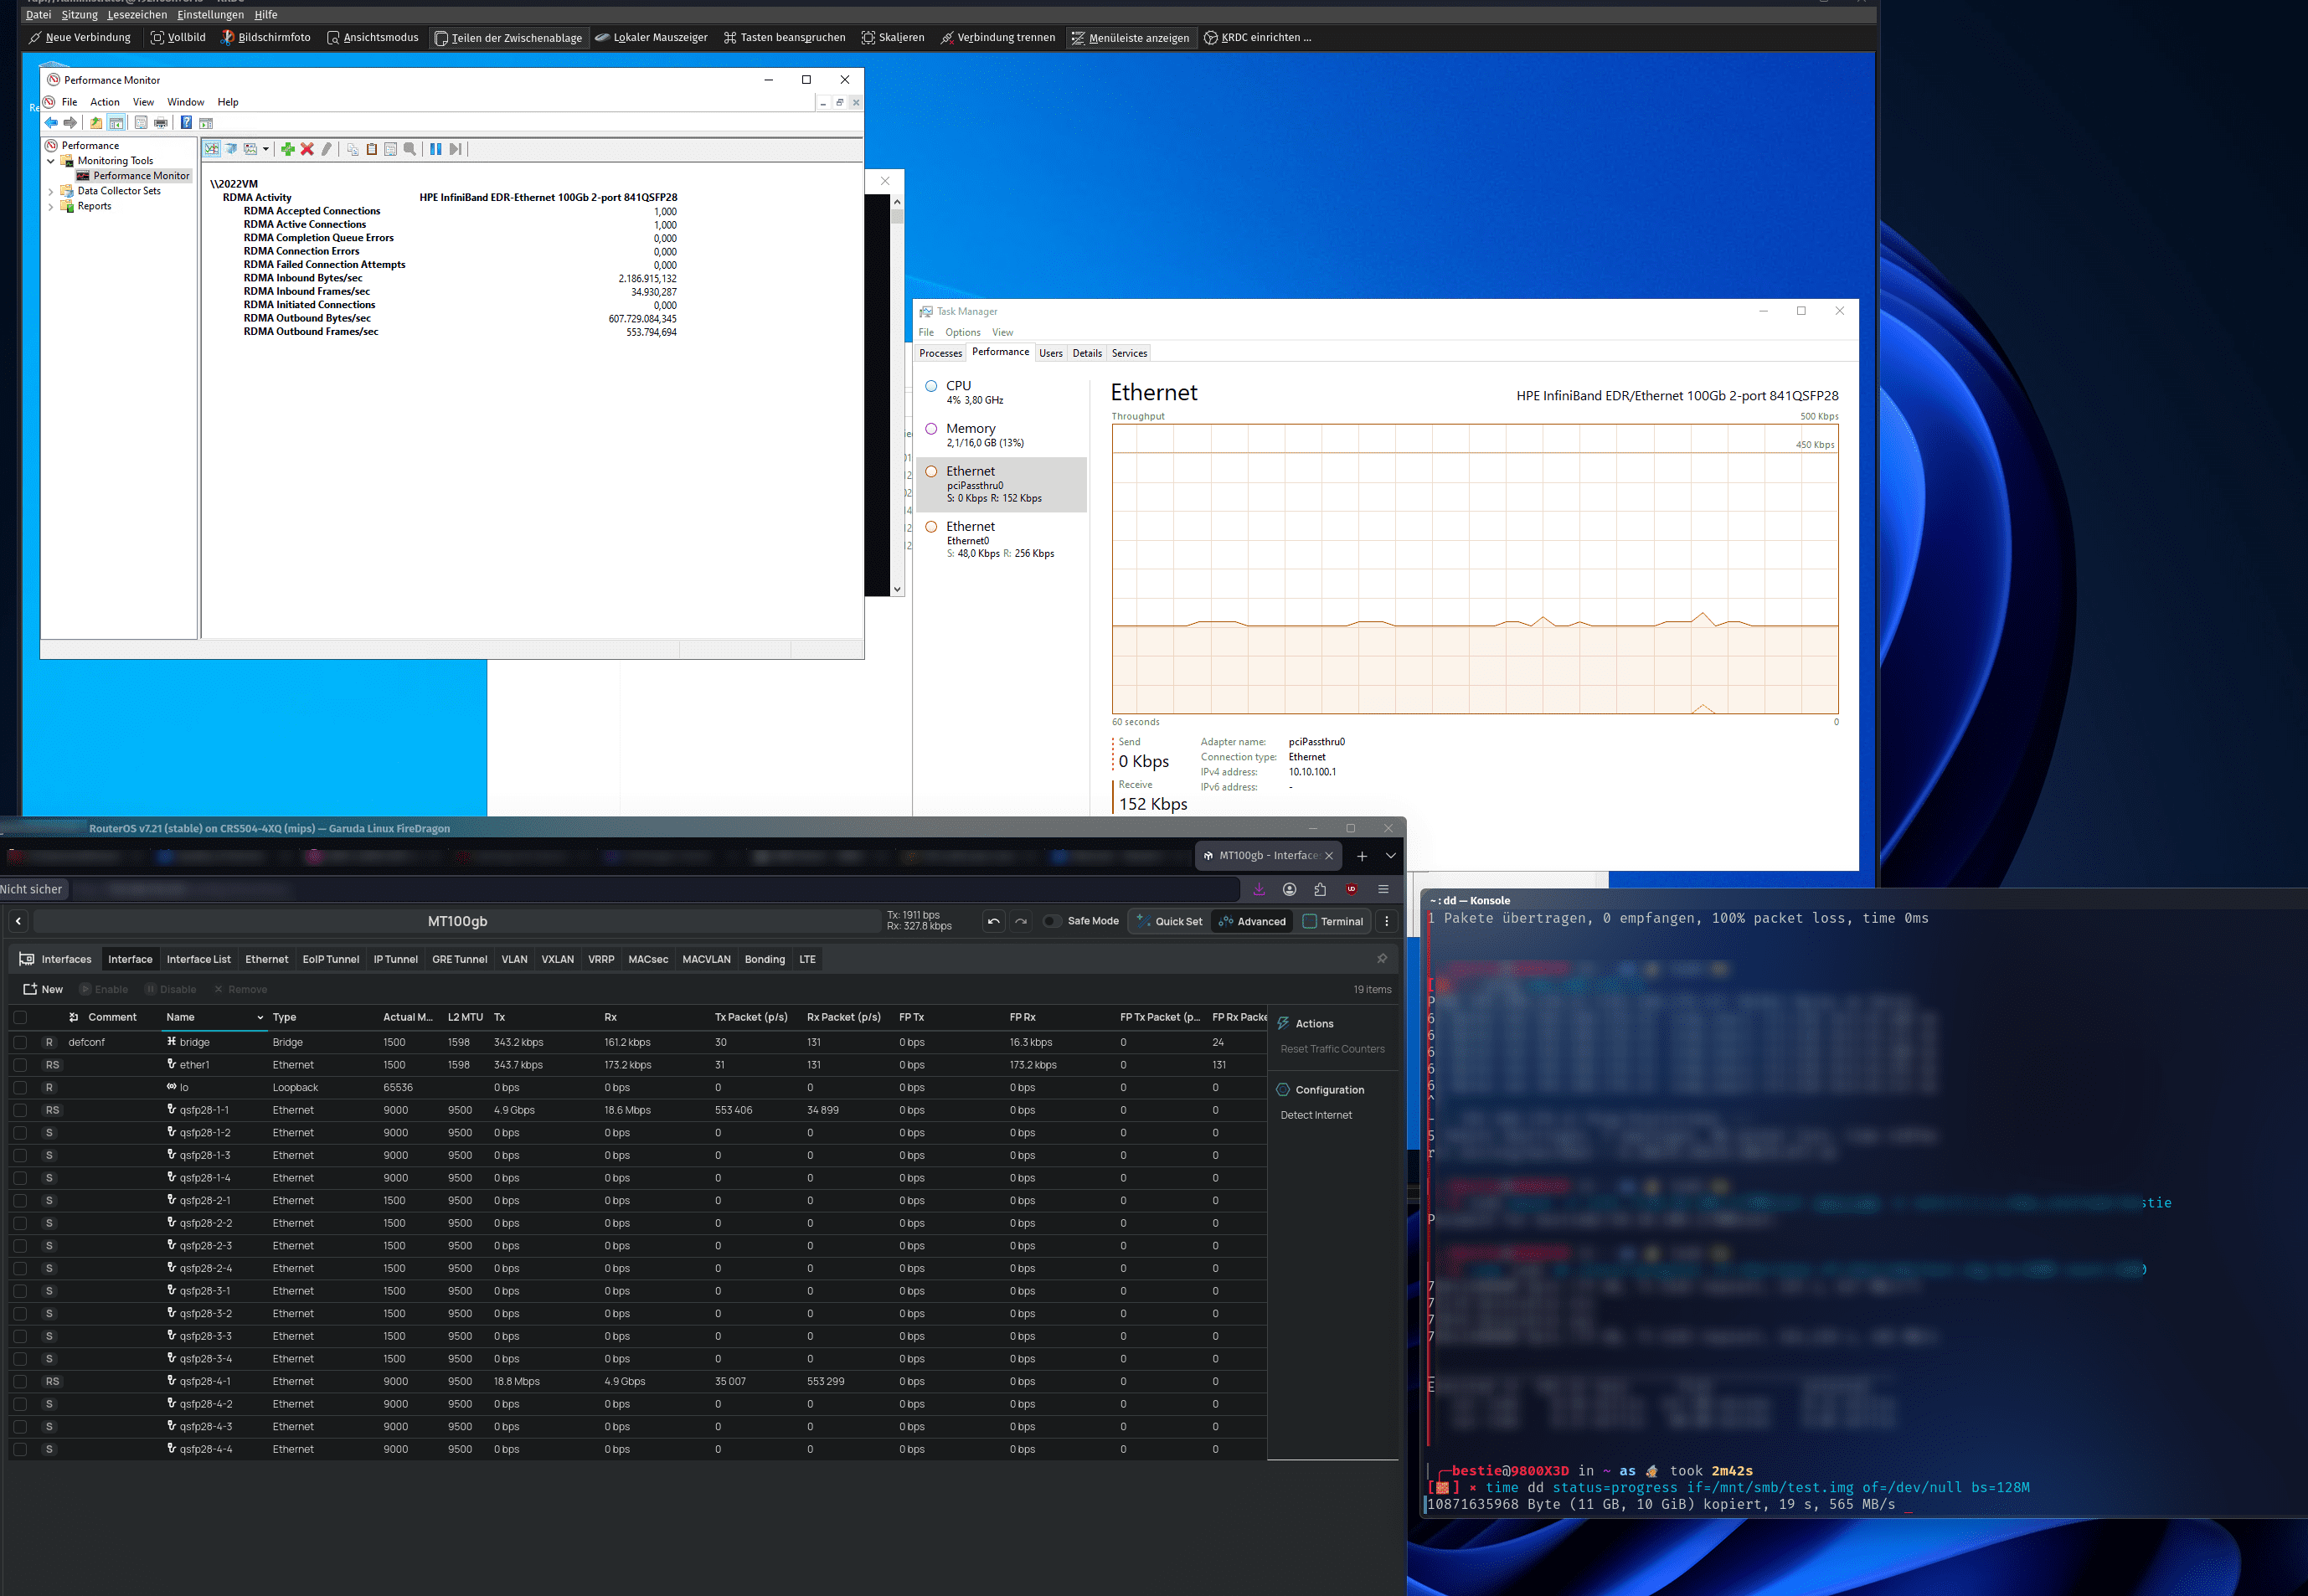The height and width of the screenshot is (1596, 2308).
Task: Click the Reset Traffic Counters link
Action: (1332, 1049)
